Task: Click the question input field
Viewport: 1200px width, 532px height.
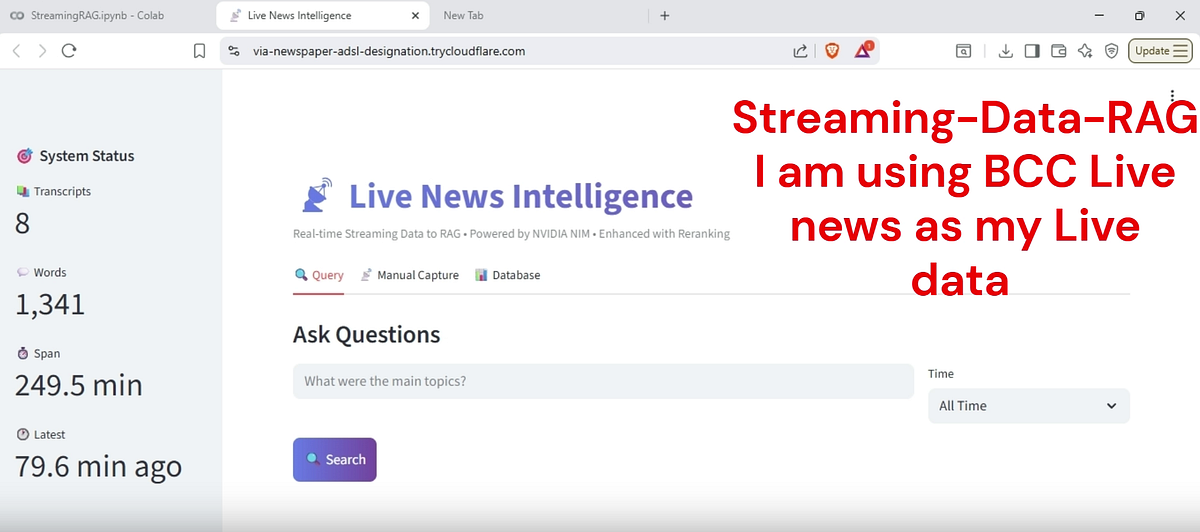Action: click(x=603, y=381)
